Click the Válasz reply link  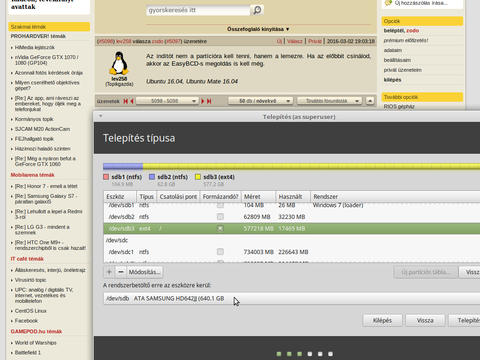tap(295, 41)
